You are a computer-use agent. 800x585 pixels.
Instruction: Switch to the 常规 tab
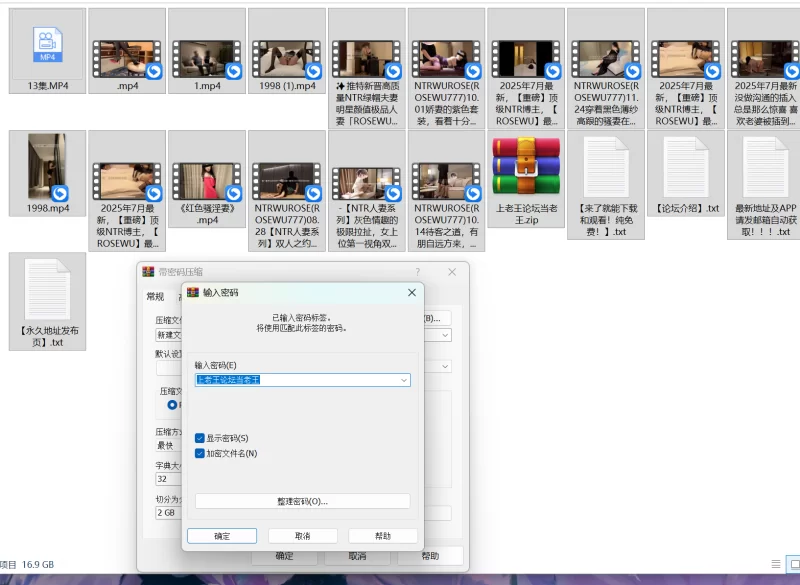pyautogui.click(x=155, y=296)
